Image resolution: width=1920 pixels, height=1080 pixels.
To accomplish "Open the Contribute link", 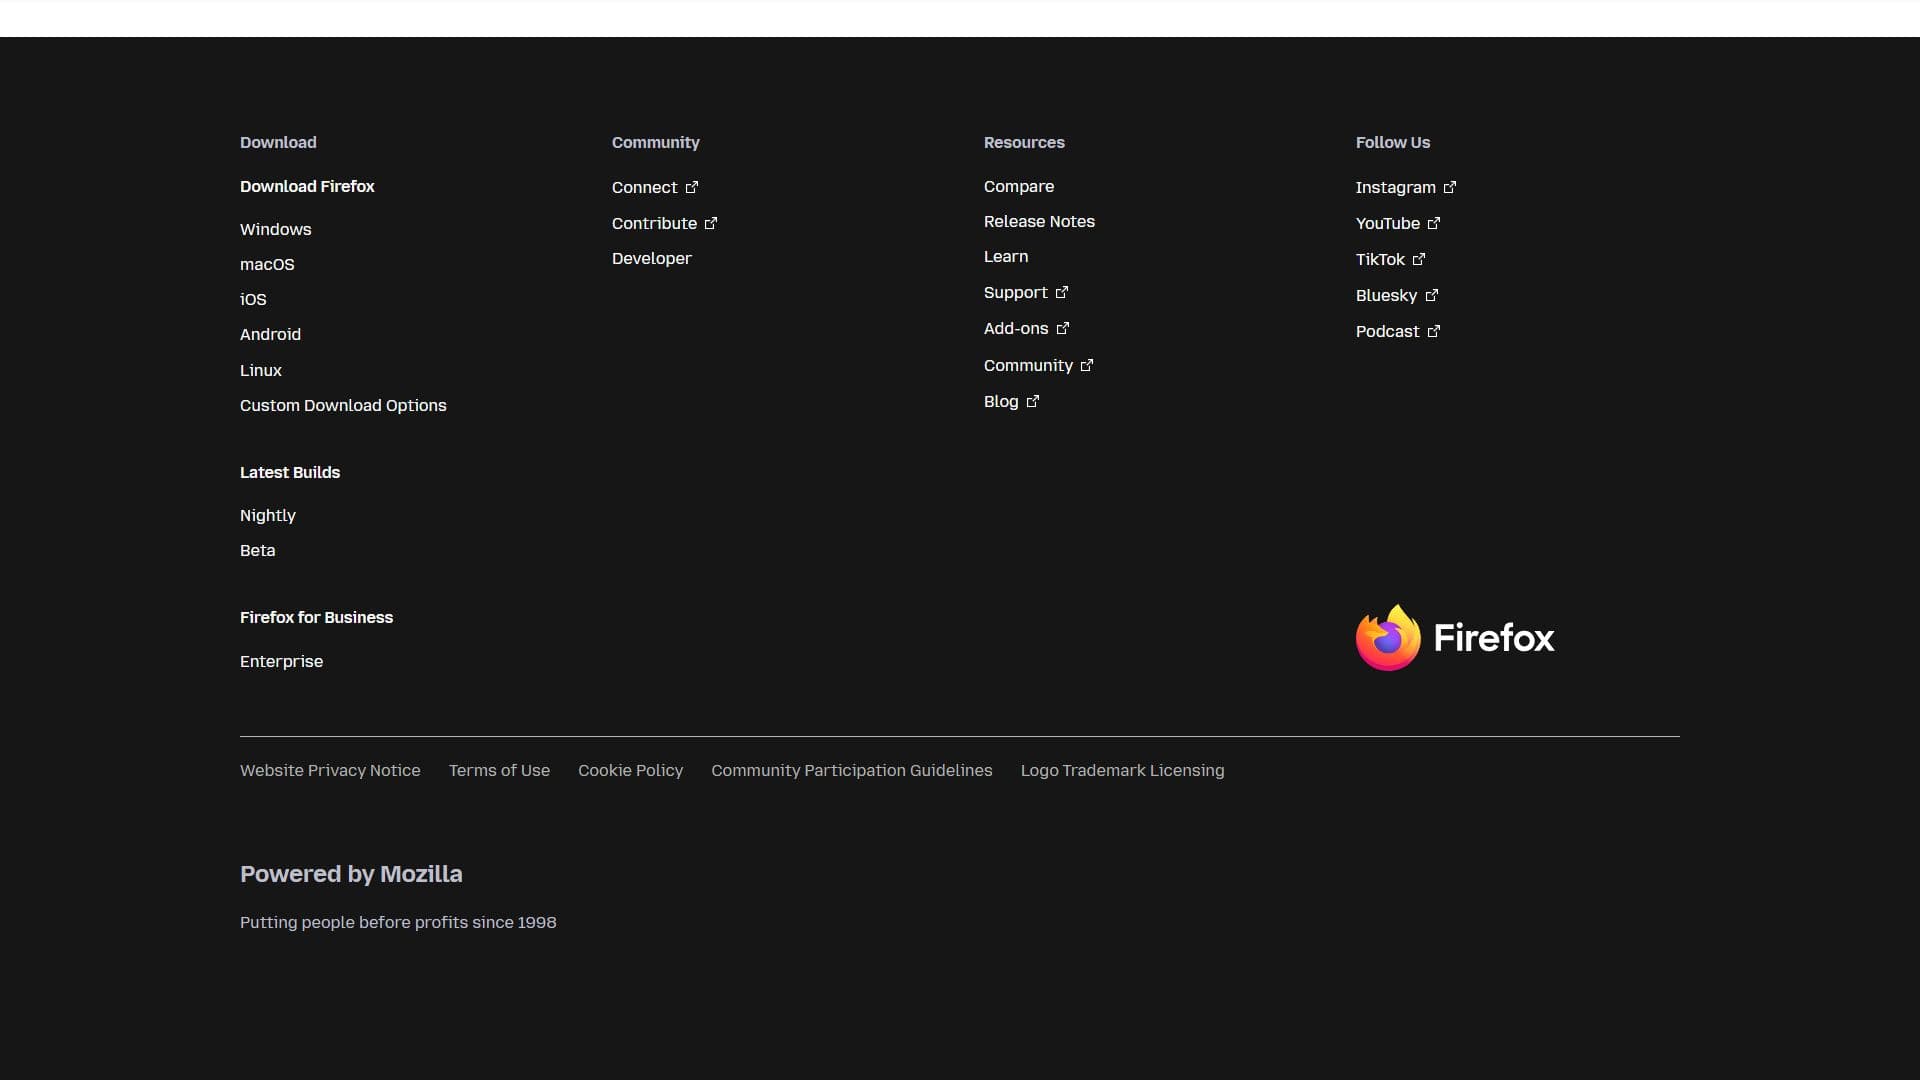I will coord(654,223).
